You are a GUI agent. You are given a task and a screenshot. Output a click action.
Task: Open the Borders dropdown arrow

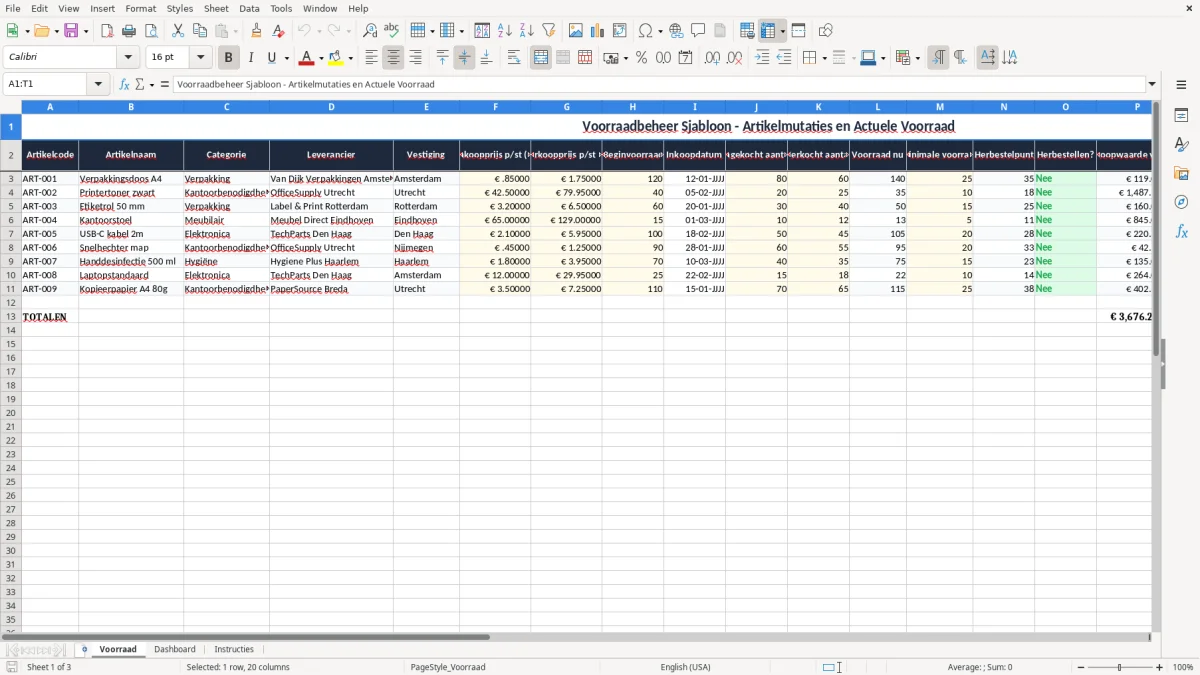pos(824,58)
